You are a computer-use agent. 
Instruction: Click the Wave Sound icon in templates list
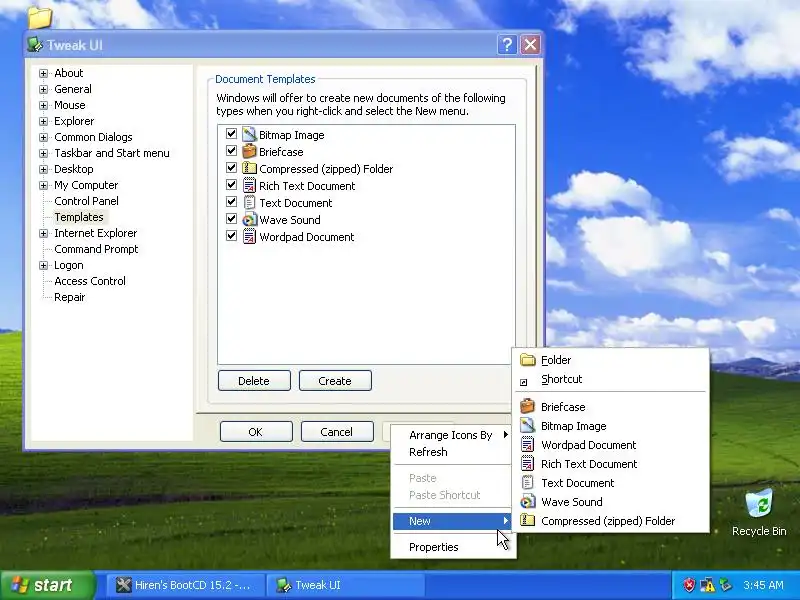(x=249, y=219)
